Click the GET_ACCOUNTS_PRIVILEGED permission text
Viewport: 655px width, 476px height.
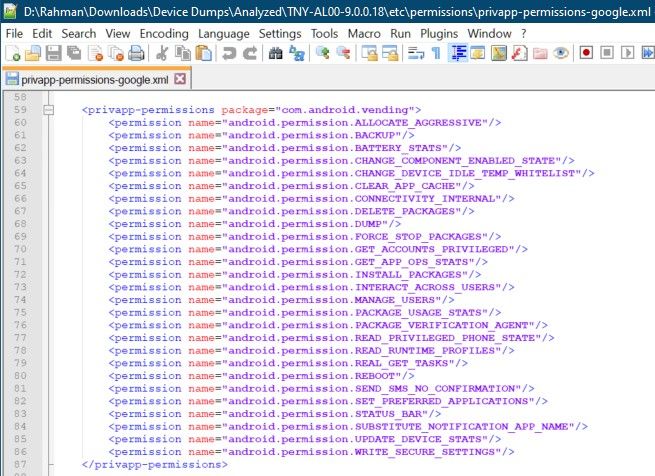(432, 249)
